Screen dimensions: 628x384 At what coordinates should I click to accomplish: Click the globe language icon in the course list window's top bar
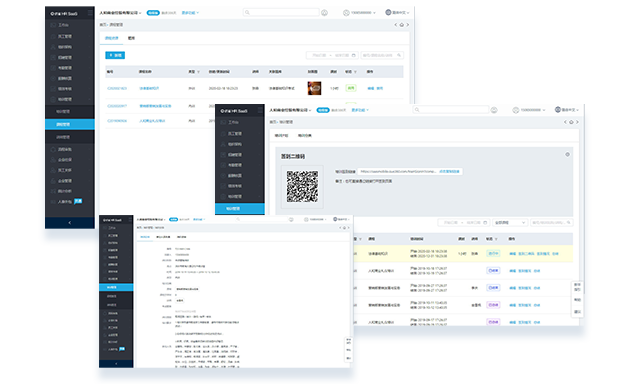(x=388, y=12)
